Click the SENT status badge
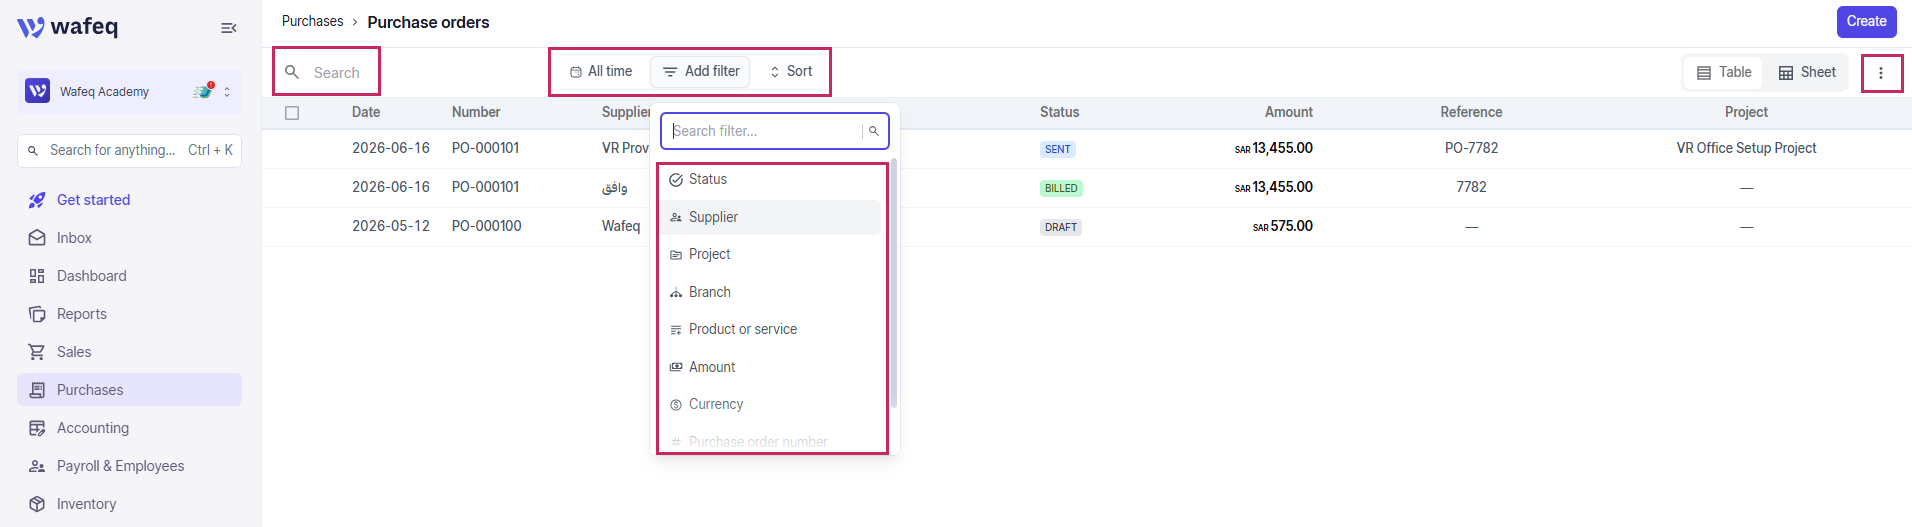The width and height of the screenshot is (1912, 527). pos(1058,149)
